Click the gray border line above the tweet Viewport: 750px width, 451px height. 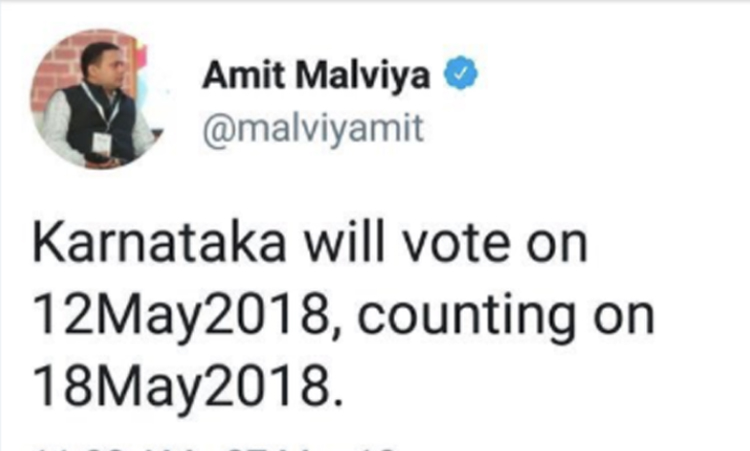point(375,3)
